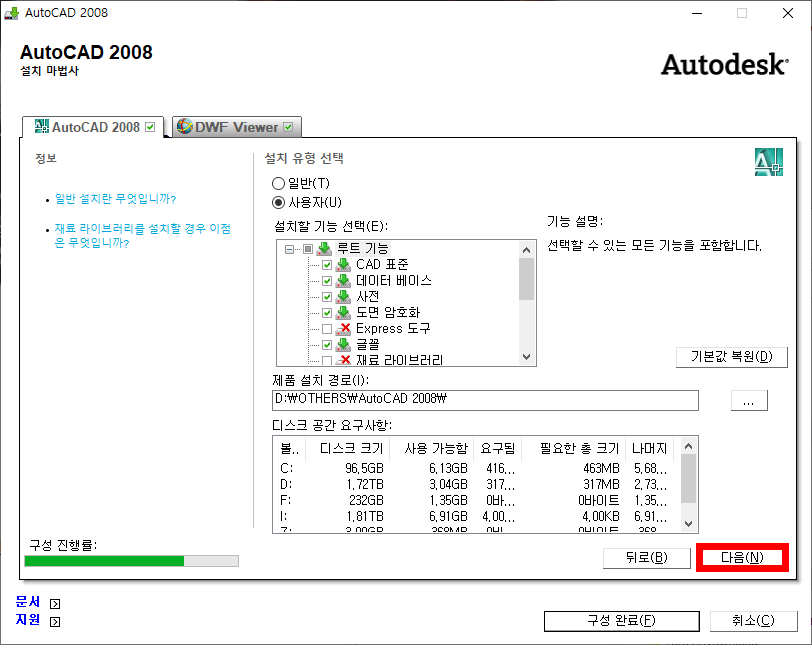Open the 지원 link
The image size is (812, 645).
pos(28,620)
